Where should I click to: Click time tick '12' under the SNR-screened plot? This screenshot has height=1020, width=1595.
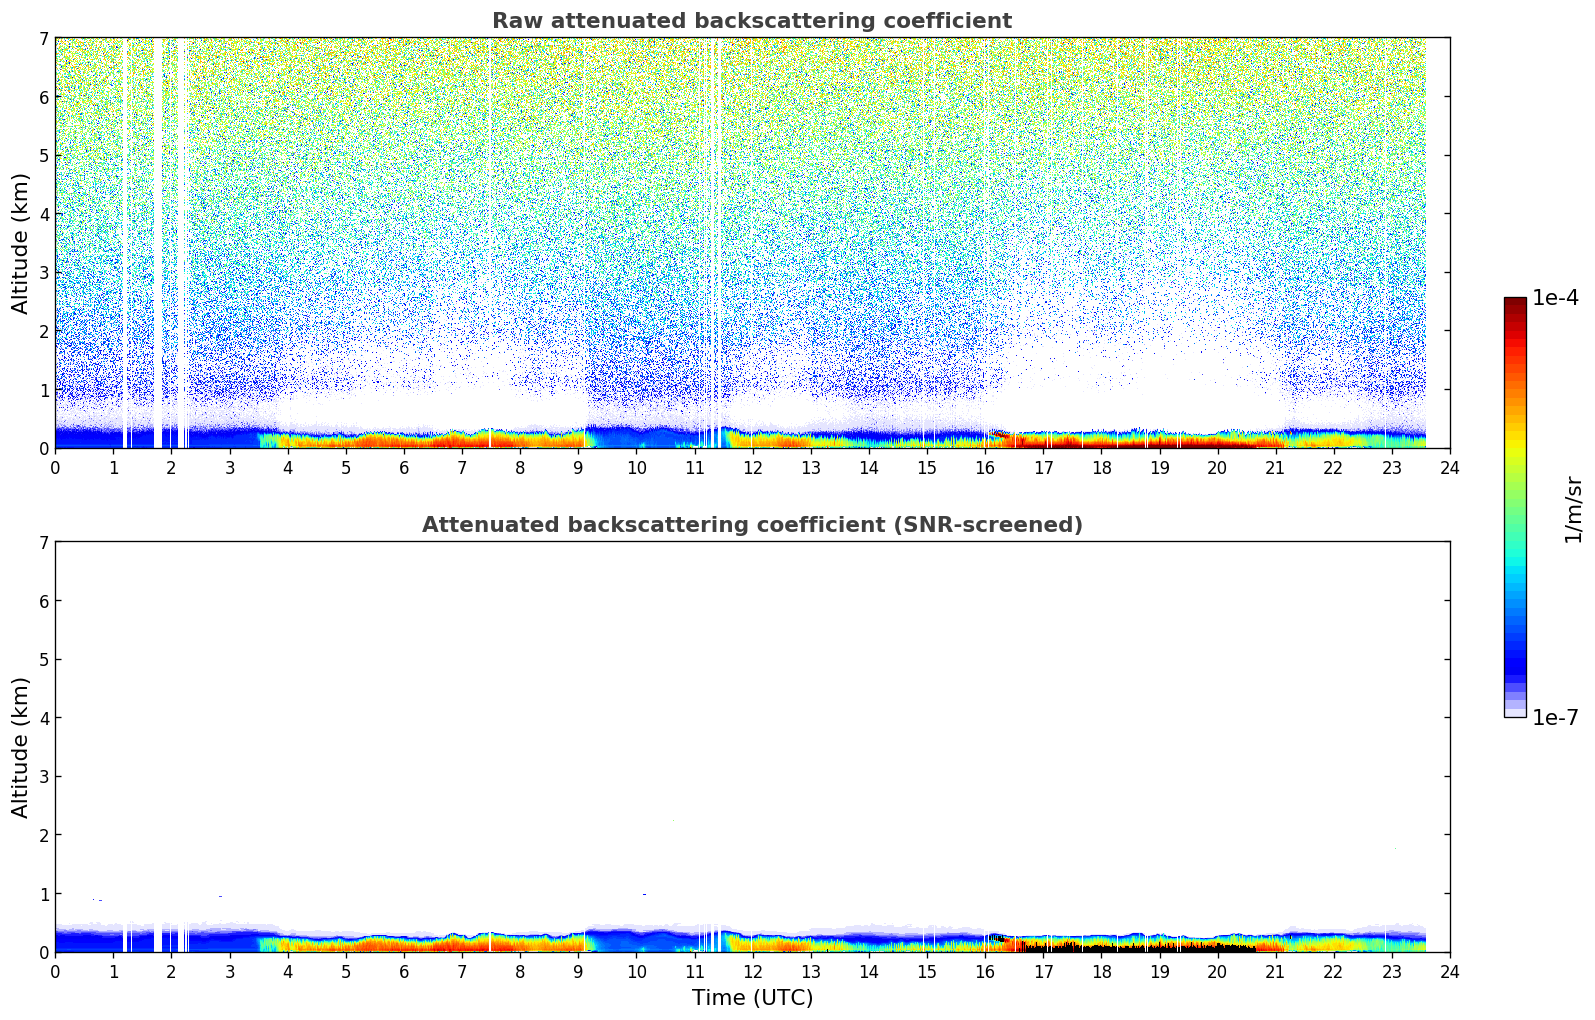click(752, 971)
